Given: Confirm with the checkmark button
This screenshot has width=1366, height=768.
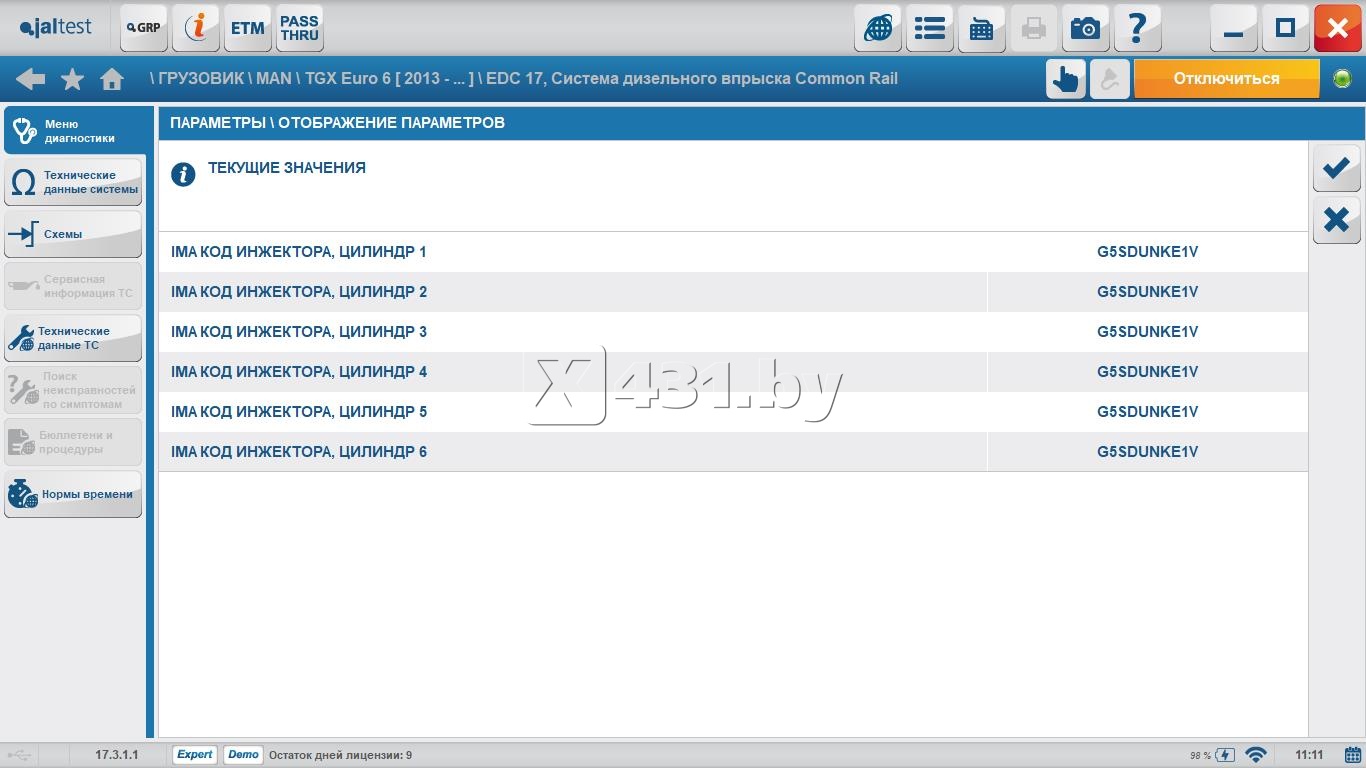Looking at the screenshot, I should click(x=1336, y=168).
